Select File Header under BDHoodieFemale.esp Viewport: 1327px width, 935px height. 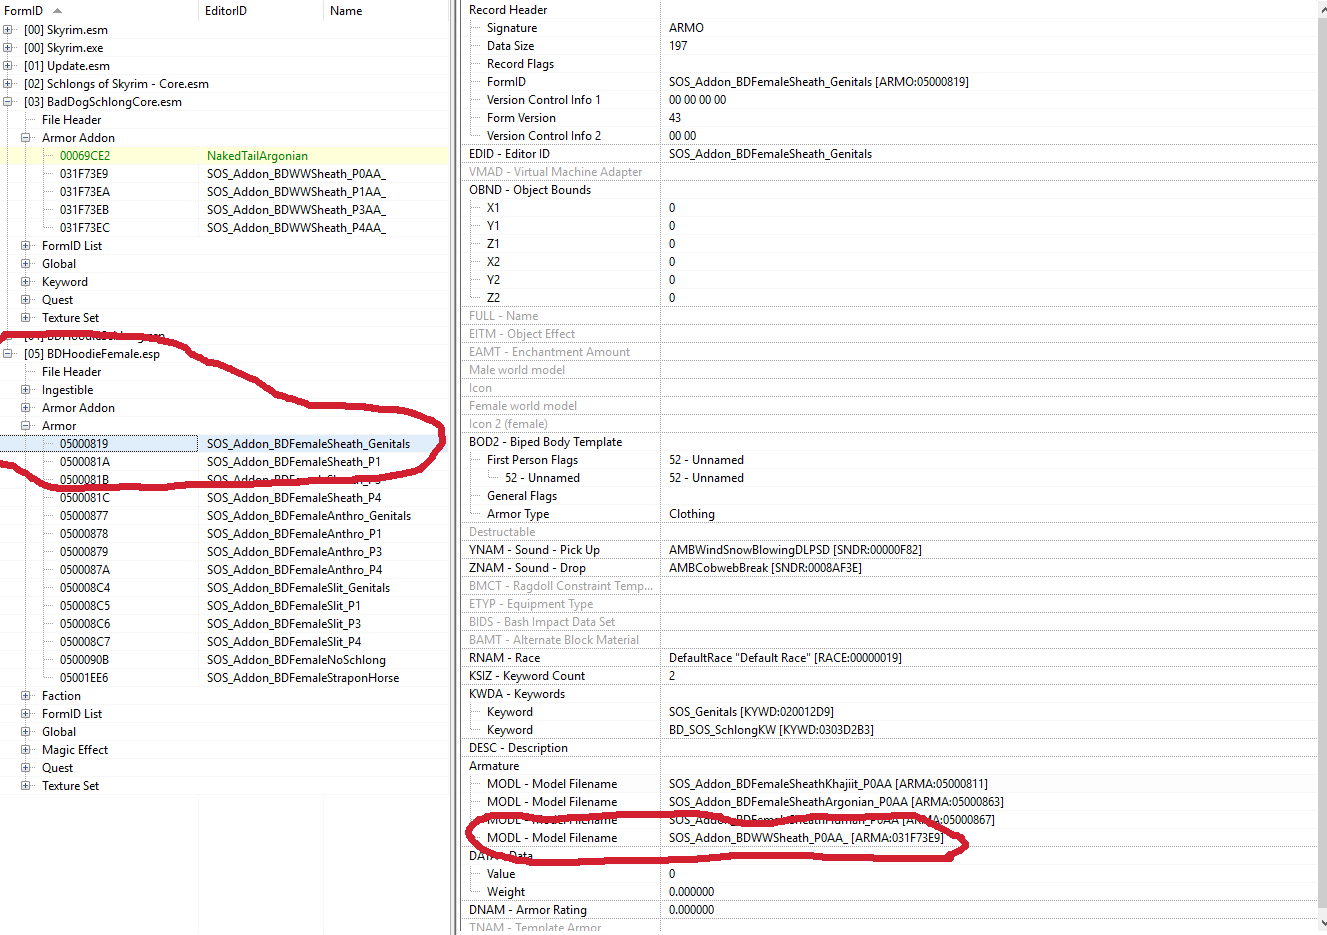(72, 372)
